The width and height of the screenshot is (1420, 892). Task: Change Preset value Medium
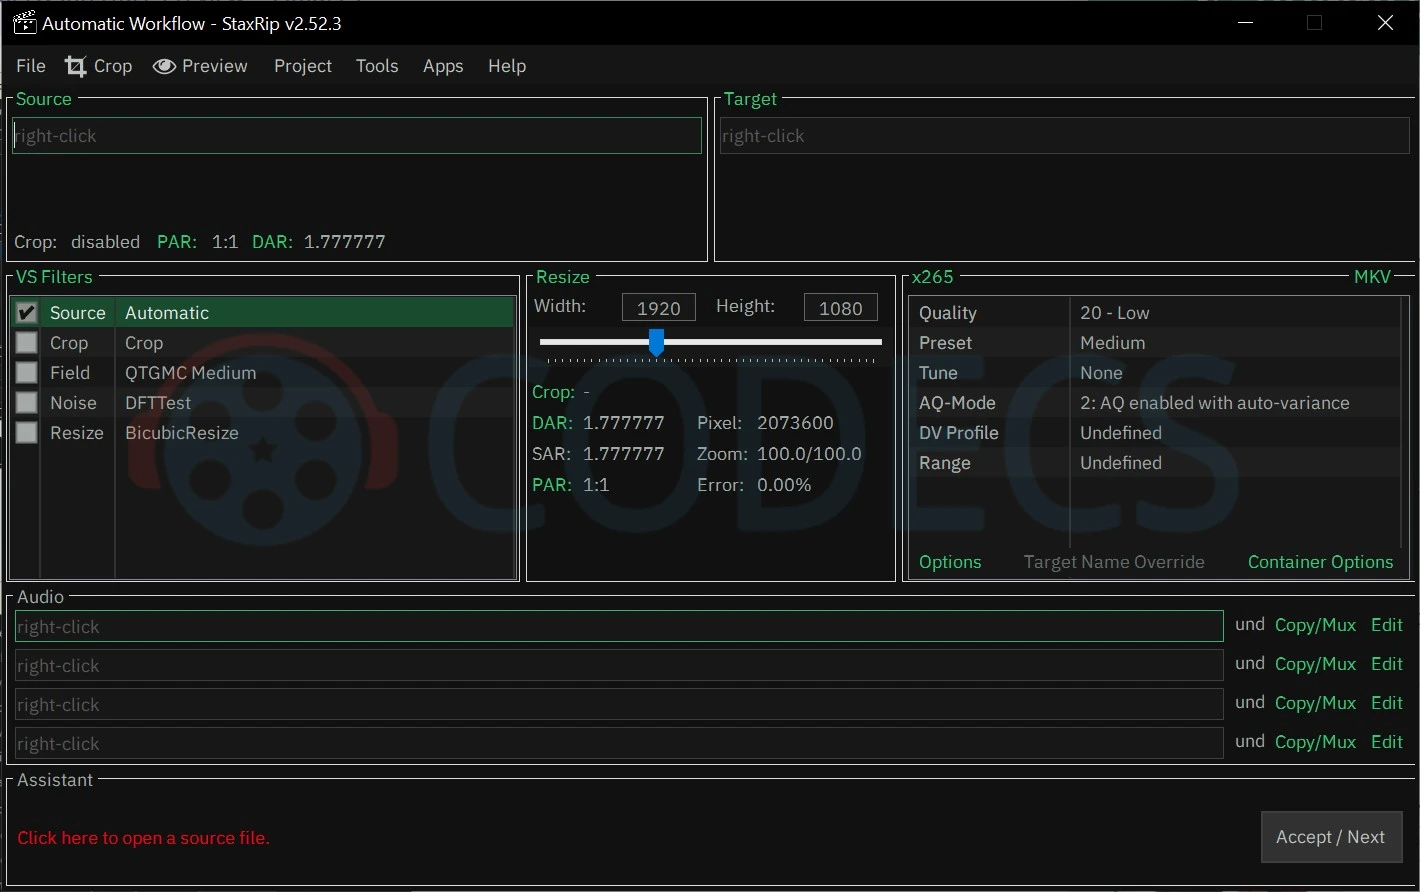[x=1113, y=343]
